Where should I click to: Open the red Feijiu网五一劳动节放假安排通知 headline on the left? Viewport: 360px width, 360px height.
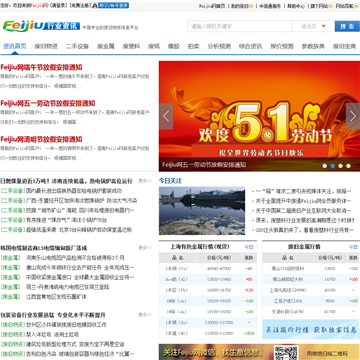[x=48, y=103]
